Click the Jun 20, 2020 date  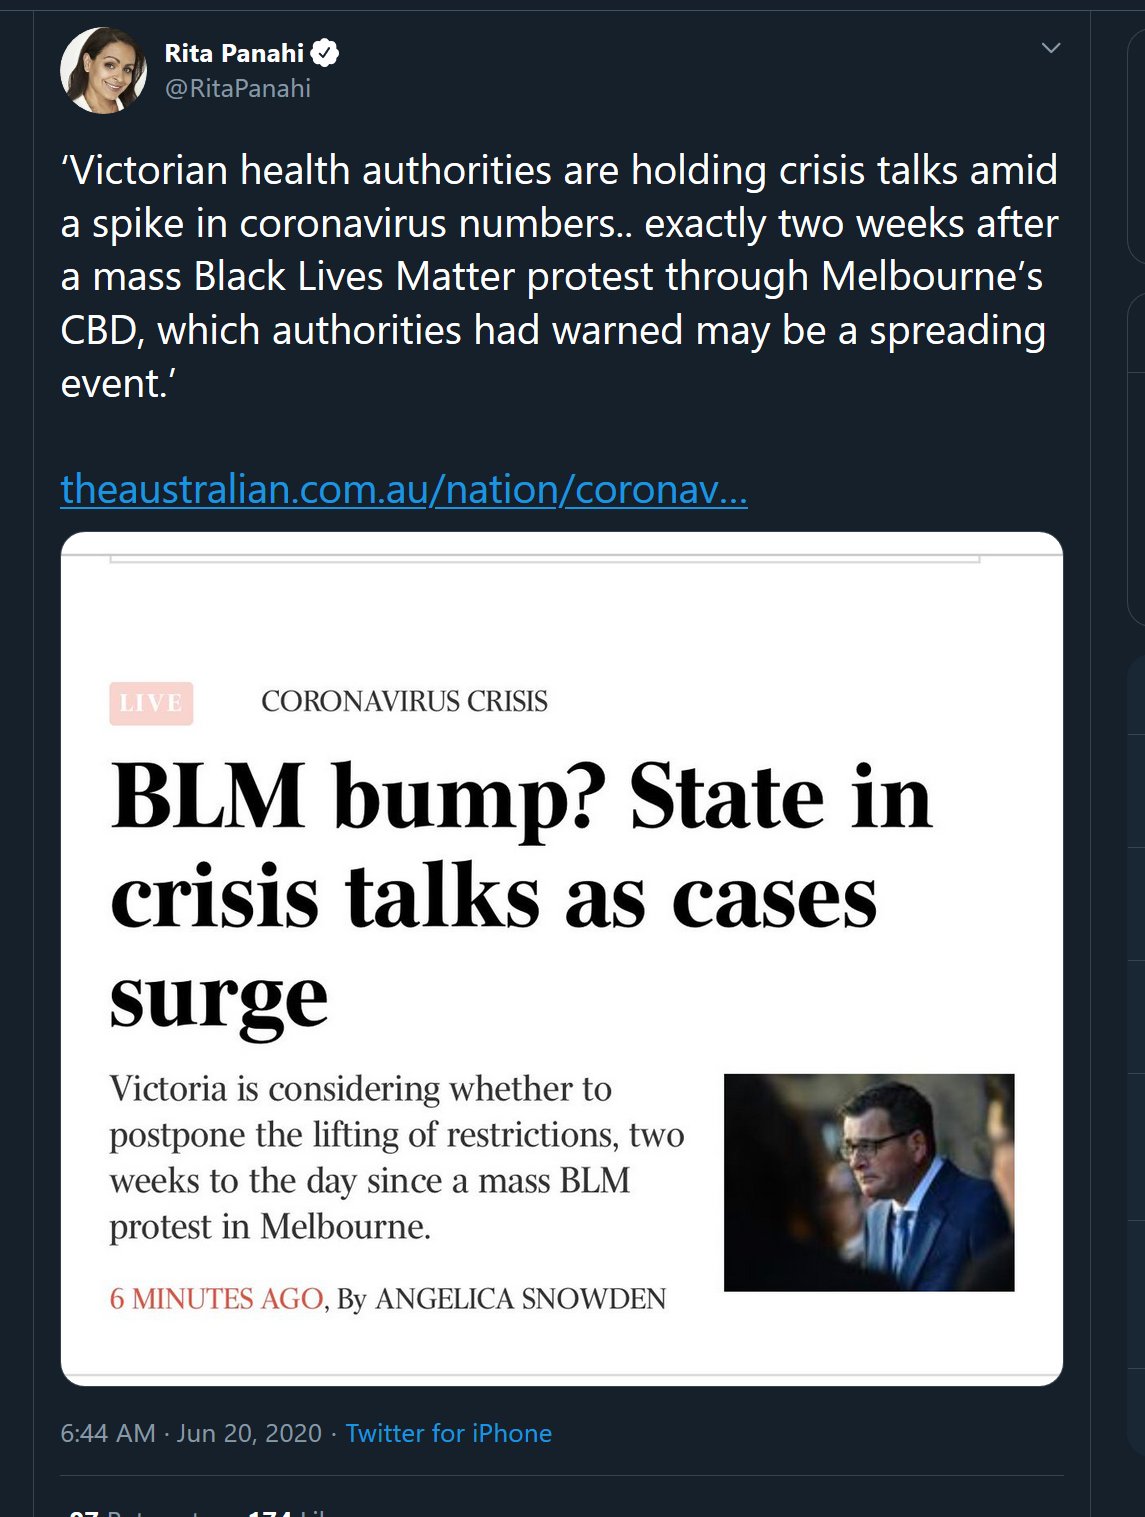coord(249,1433)
